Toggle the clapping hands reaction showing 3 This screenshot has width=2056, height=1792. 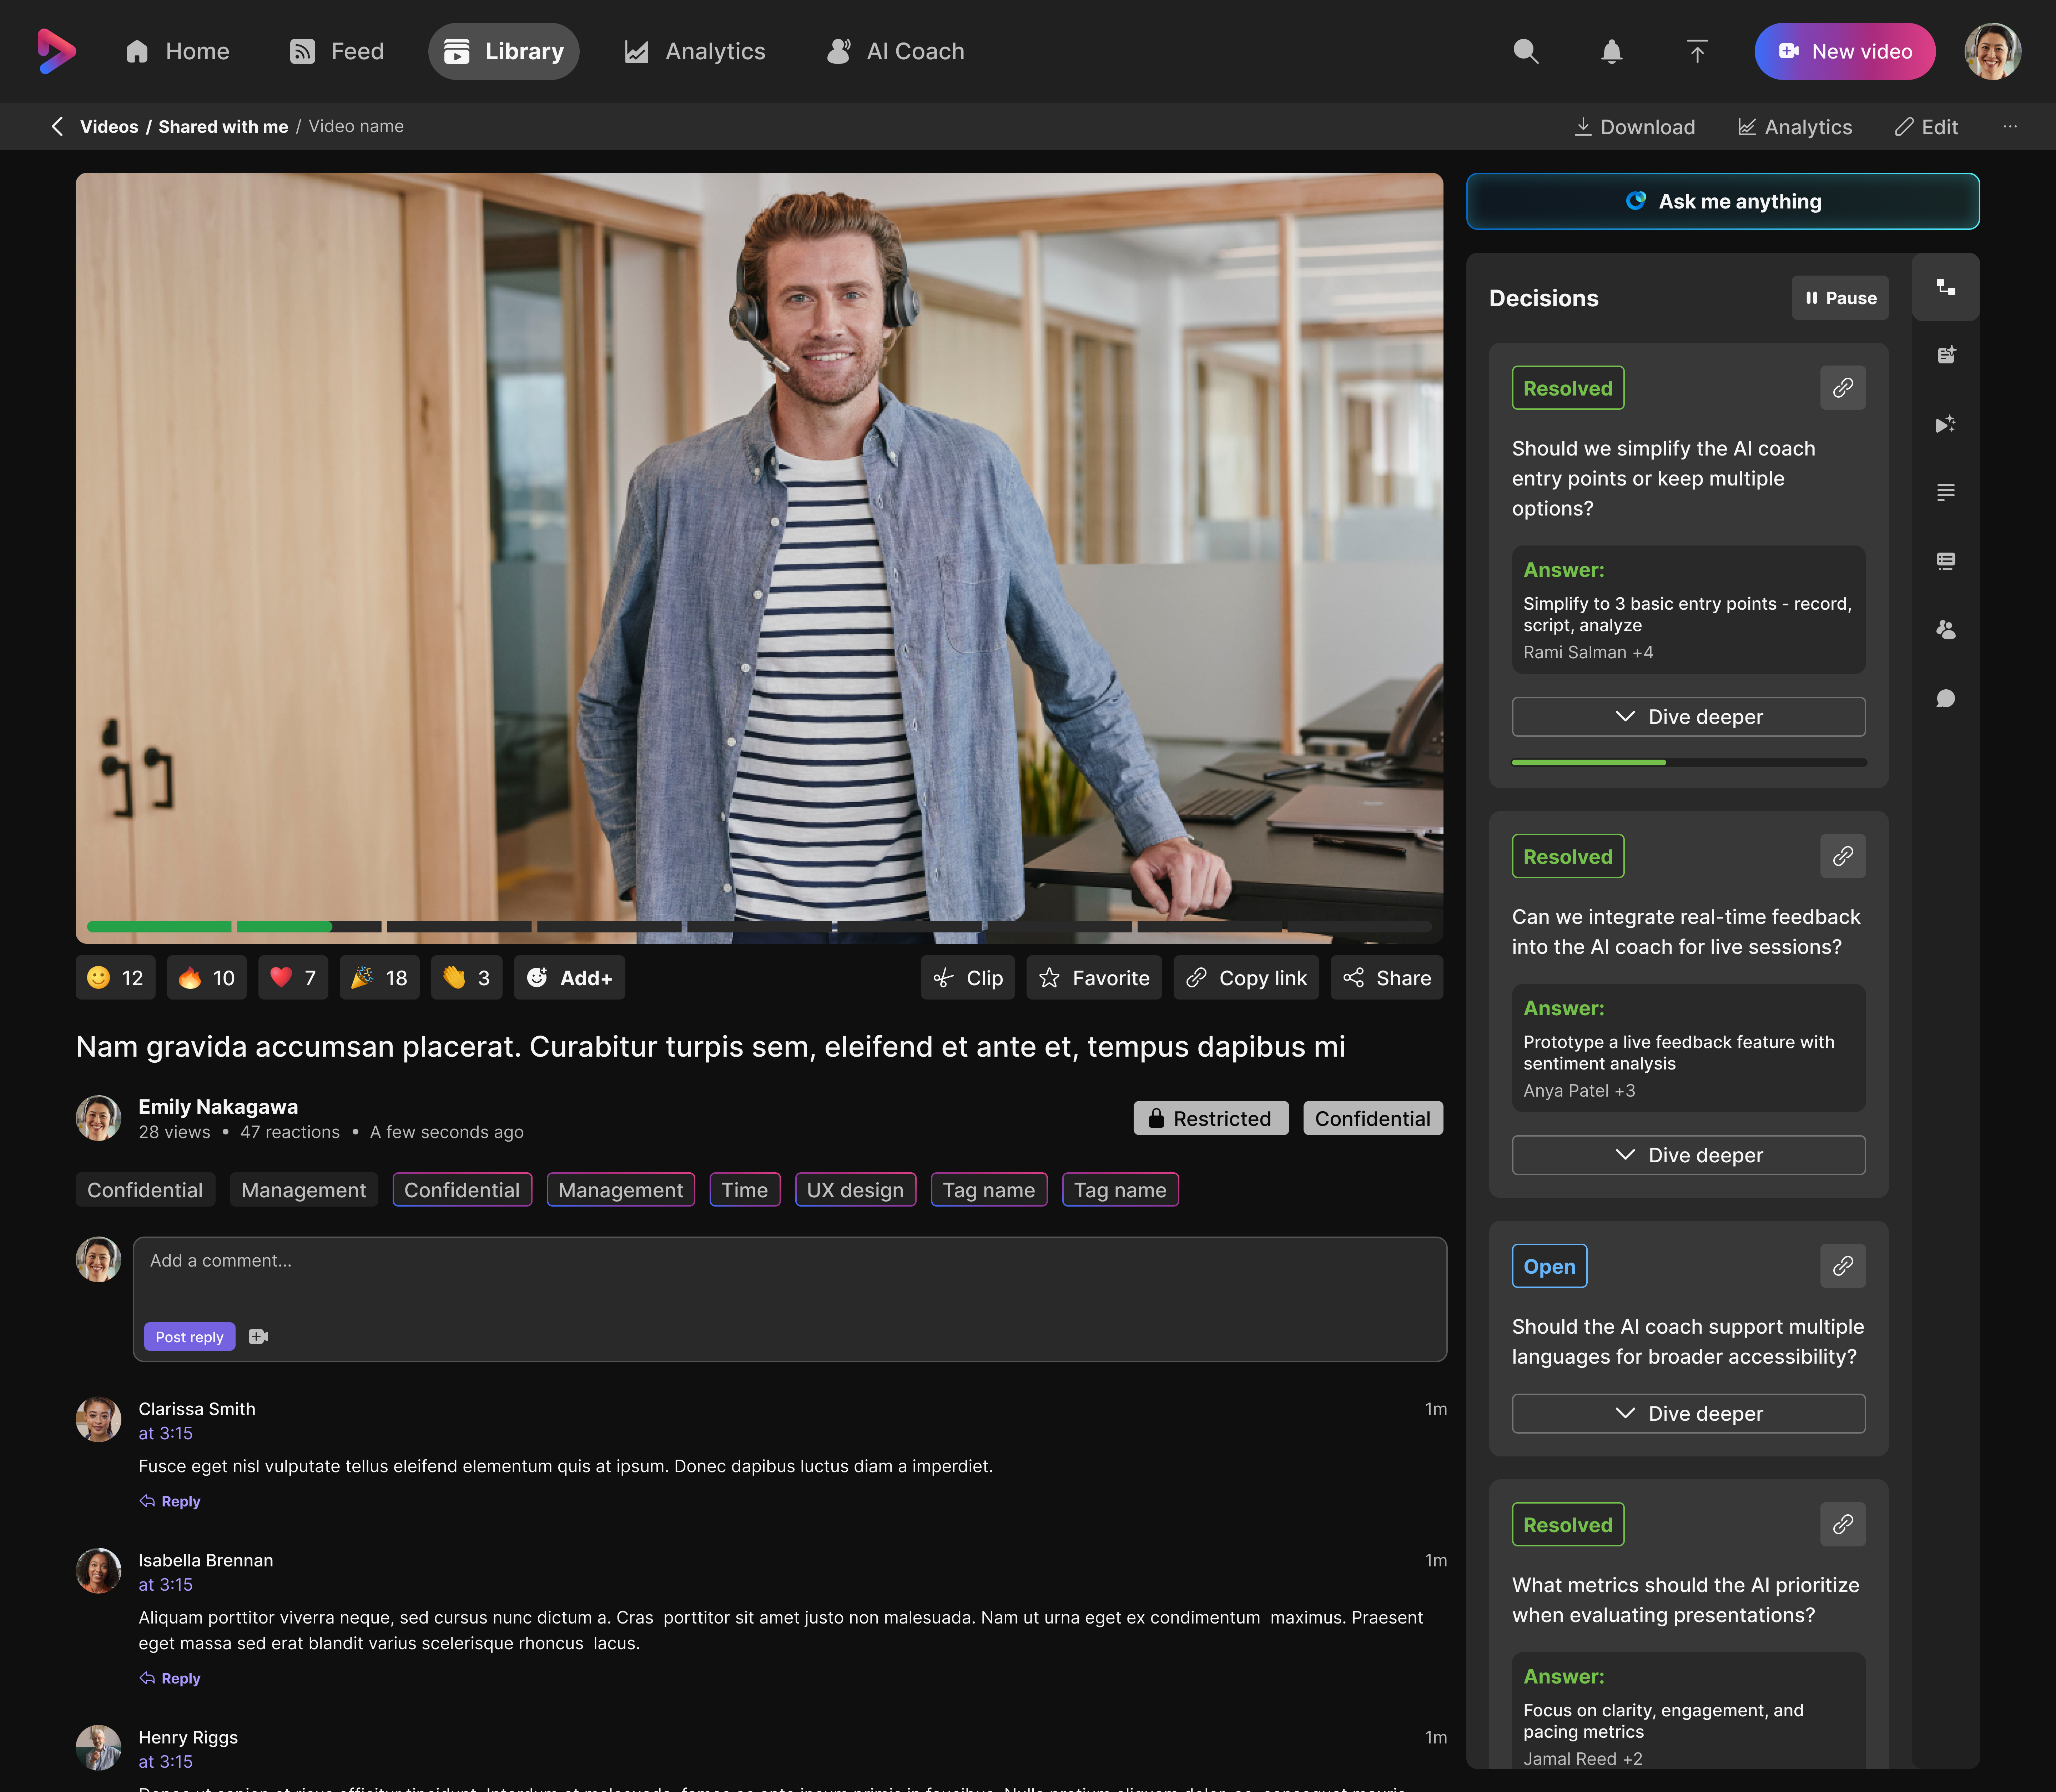point(467,978)
